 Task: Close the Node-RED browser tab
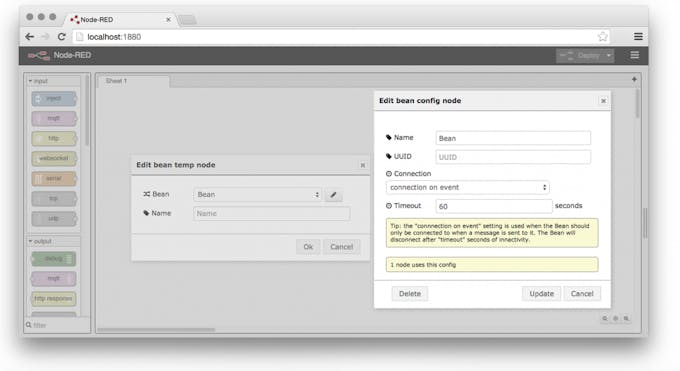point(168,20)
